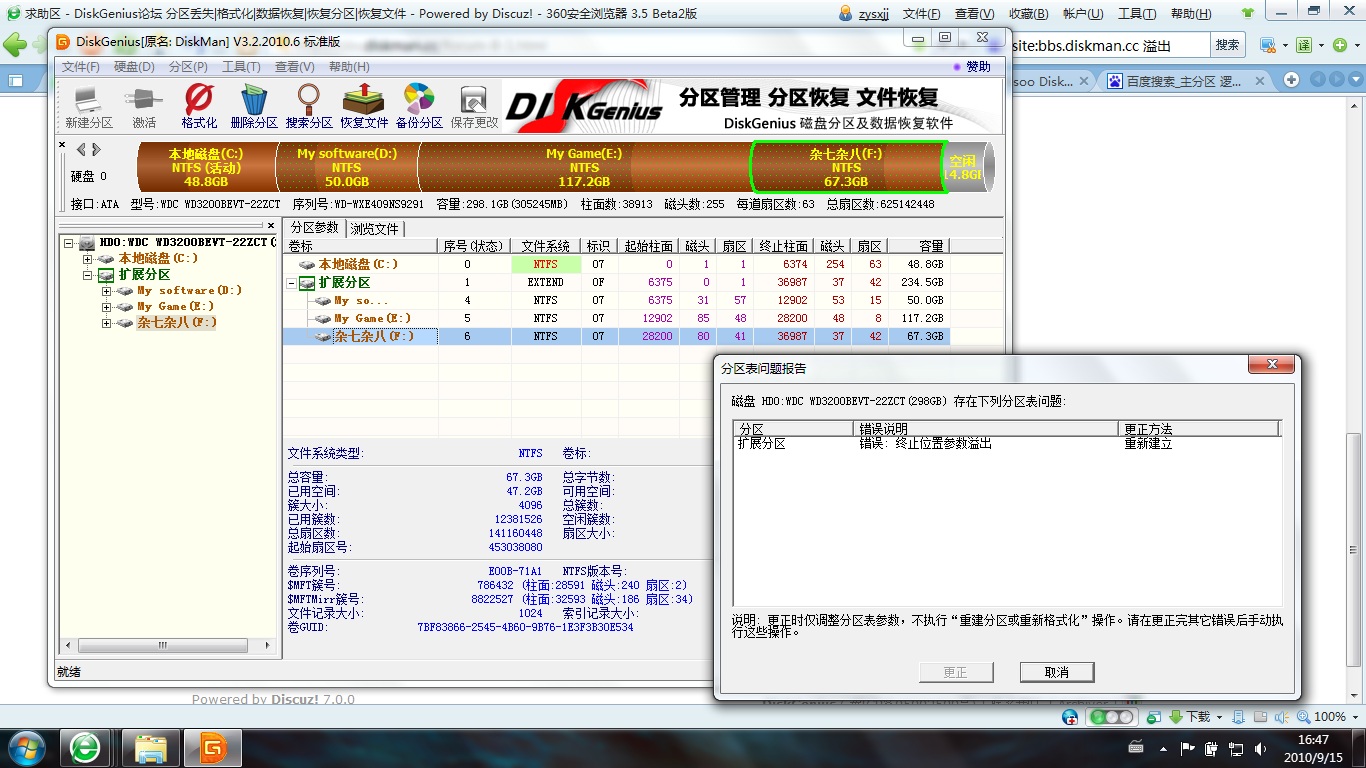Close the left tree panel with its x
This screenshot has height=768, width=1366.
pyautogui.click(x=271, y=226)
